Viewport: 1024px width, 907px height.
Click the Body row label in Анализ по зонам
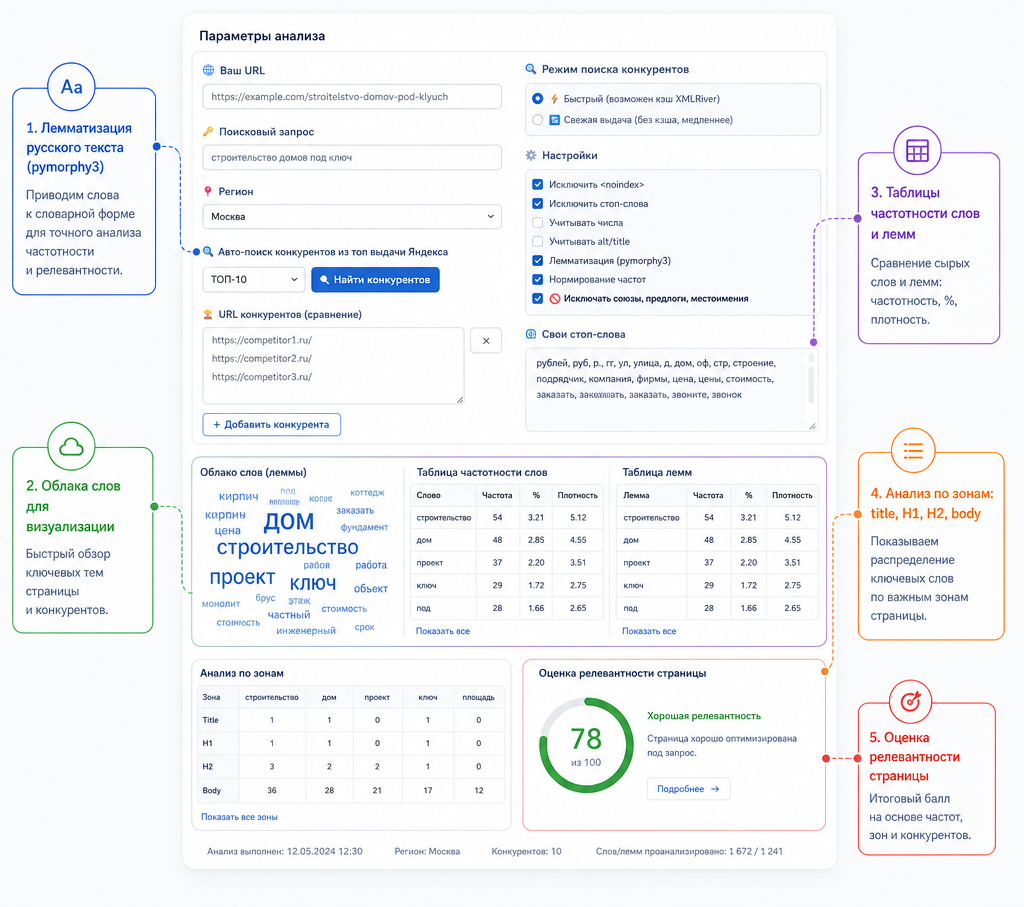[x=212, y=790]
